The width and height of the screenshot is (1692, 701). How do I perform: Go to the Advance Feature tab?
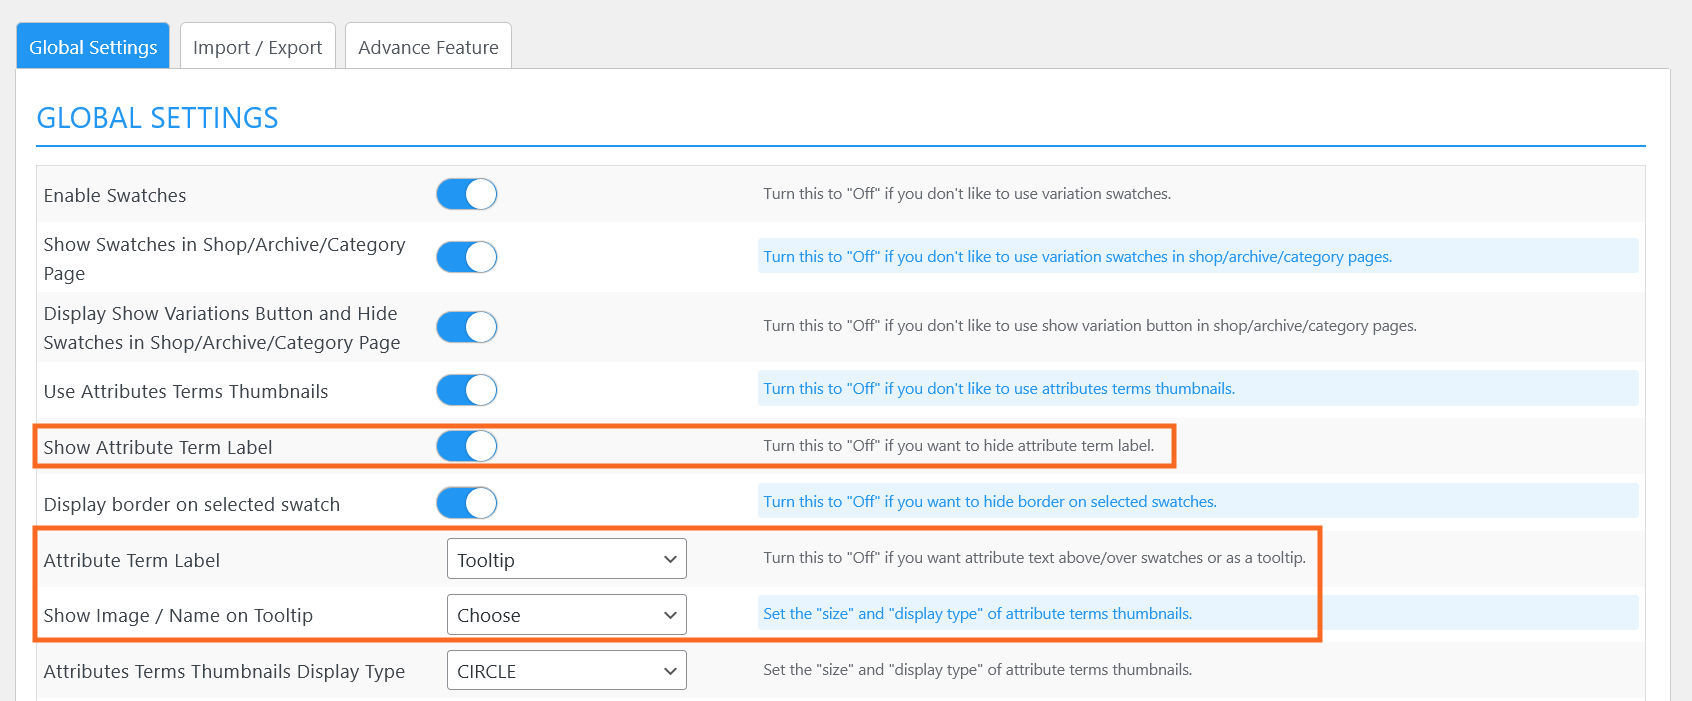click(x=428, y=47)
